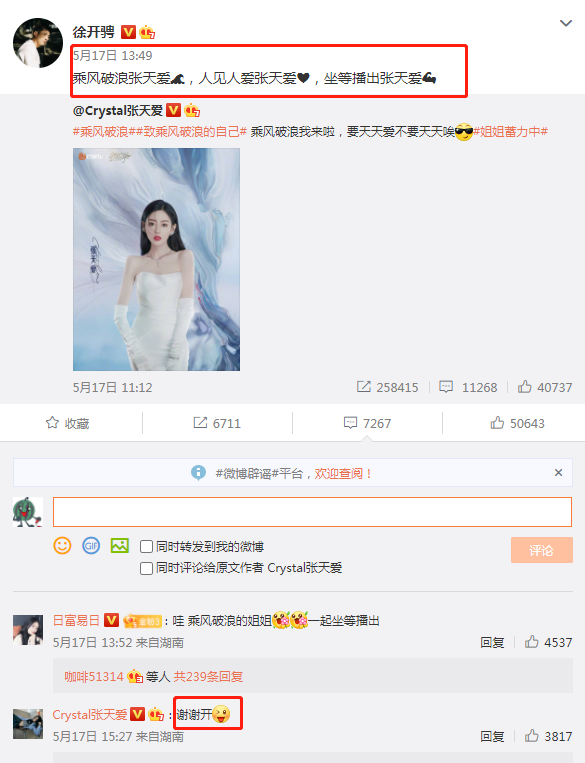Click the image upload icon
Screen dimensions: 585x763
click(120, 545)
